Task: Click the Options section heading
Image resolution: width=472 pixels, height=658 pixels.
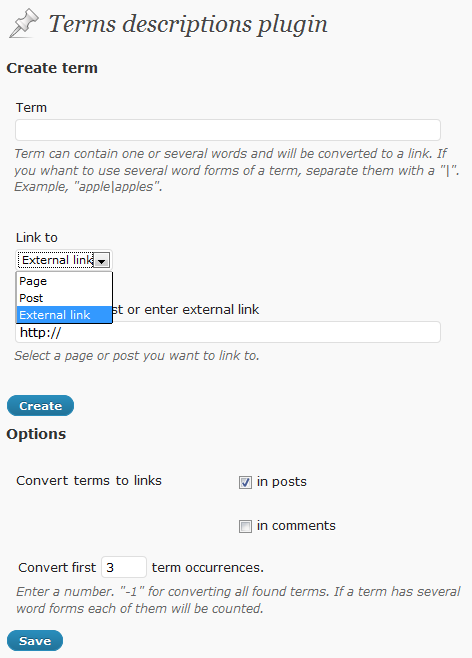Action: coord(36,434)
